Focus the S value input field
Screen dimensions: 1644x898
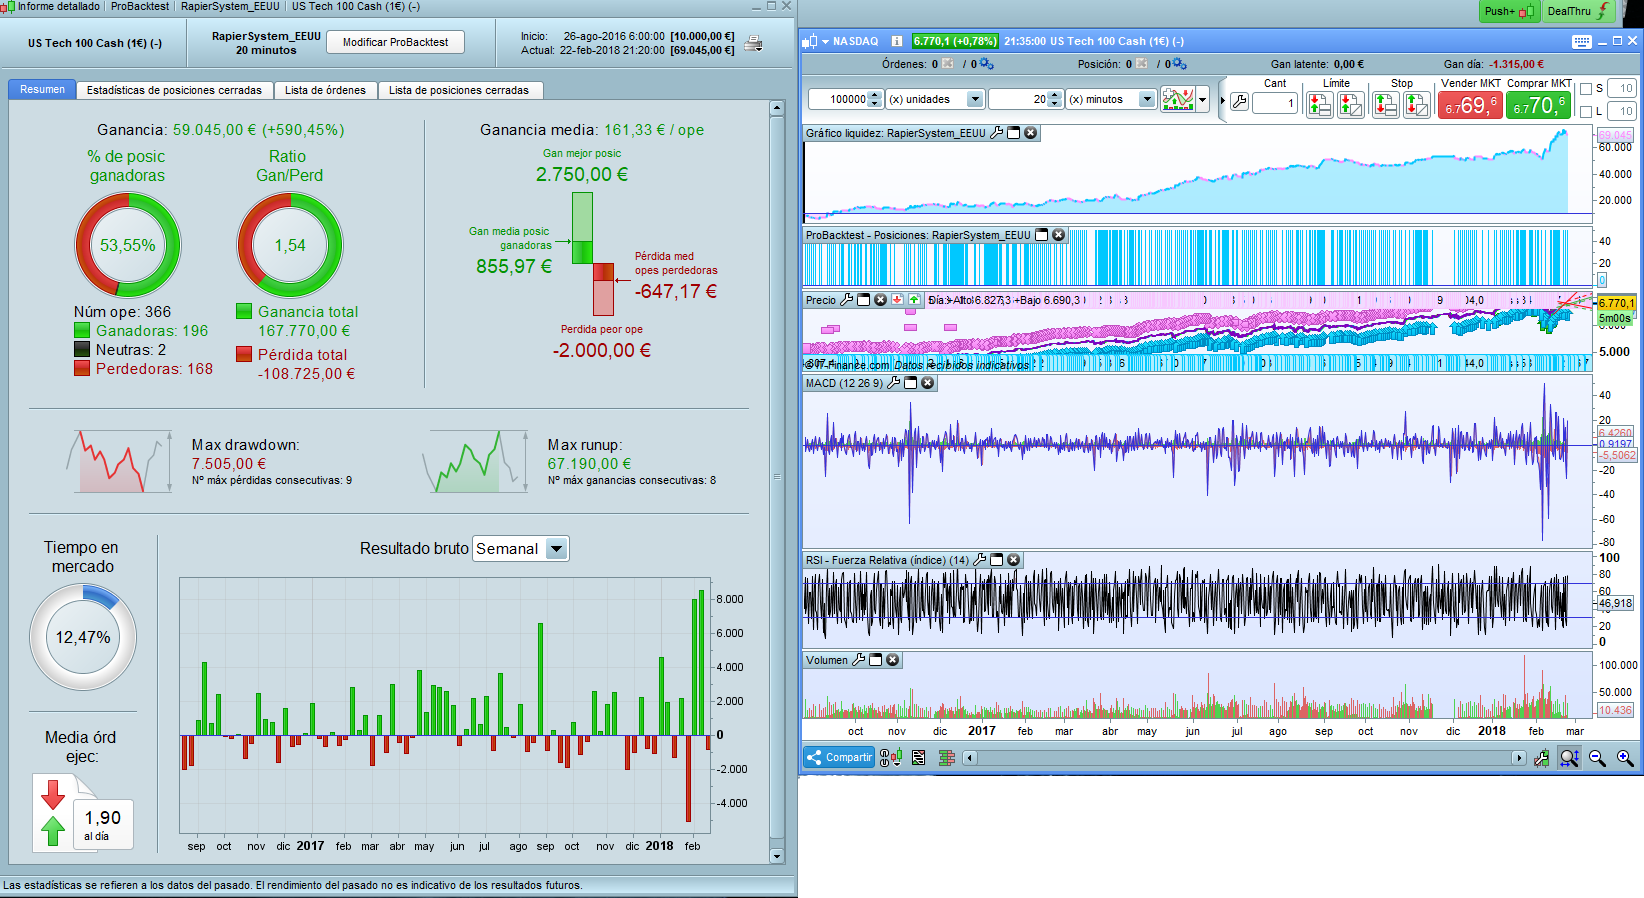pos(1622,88)
